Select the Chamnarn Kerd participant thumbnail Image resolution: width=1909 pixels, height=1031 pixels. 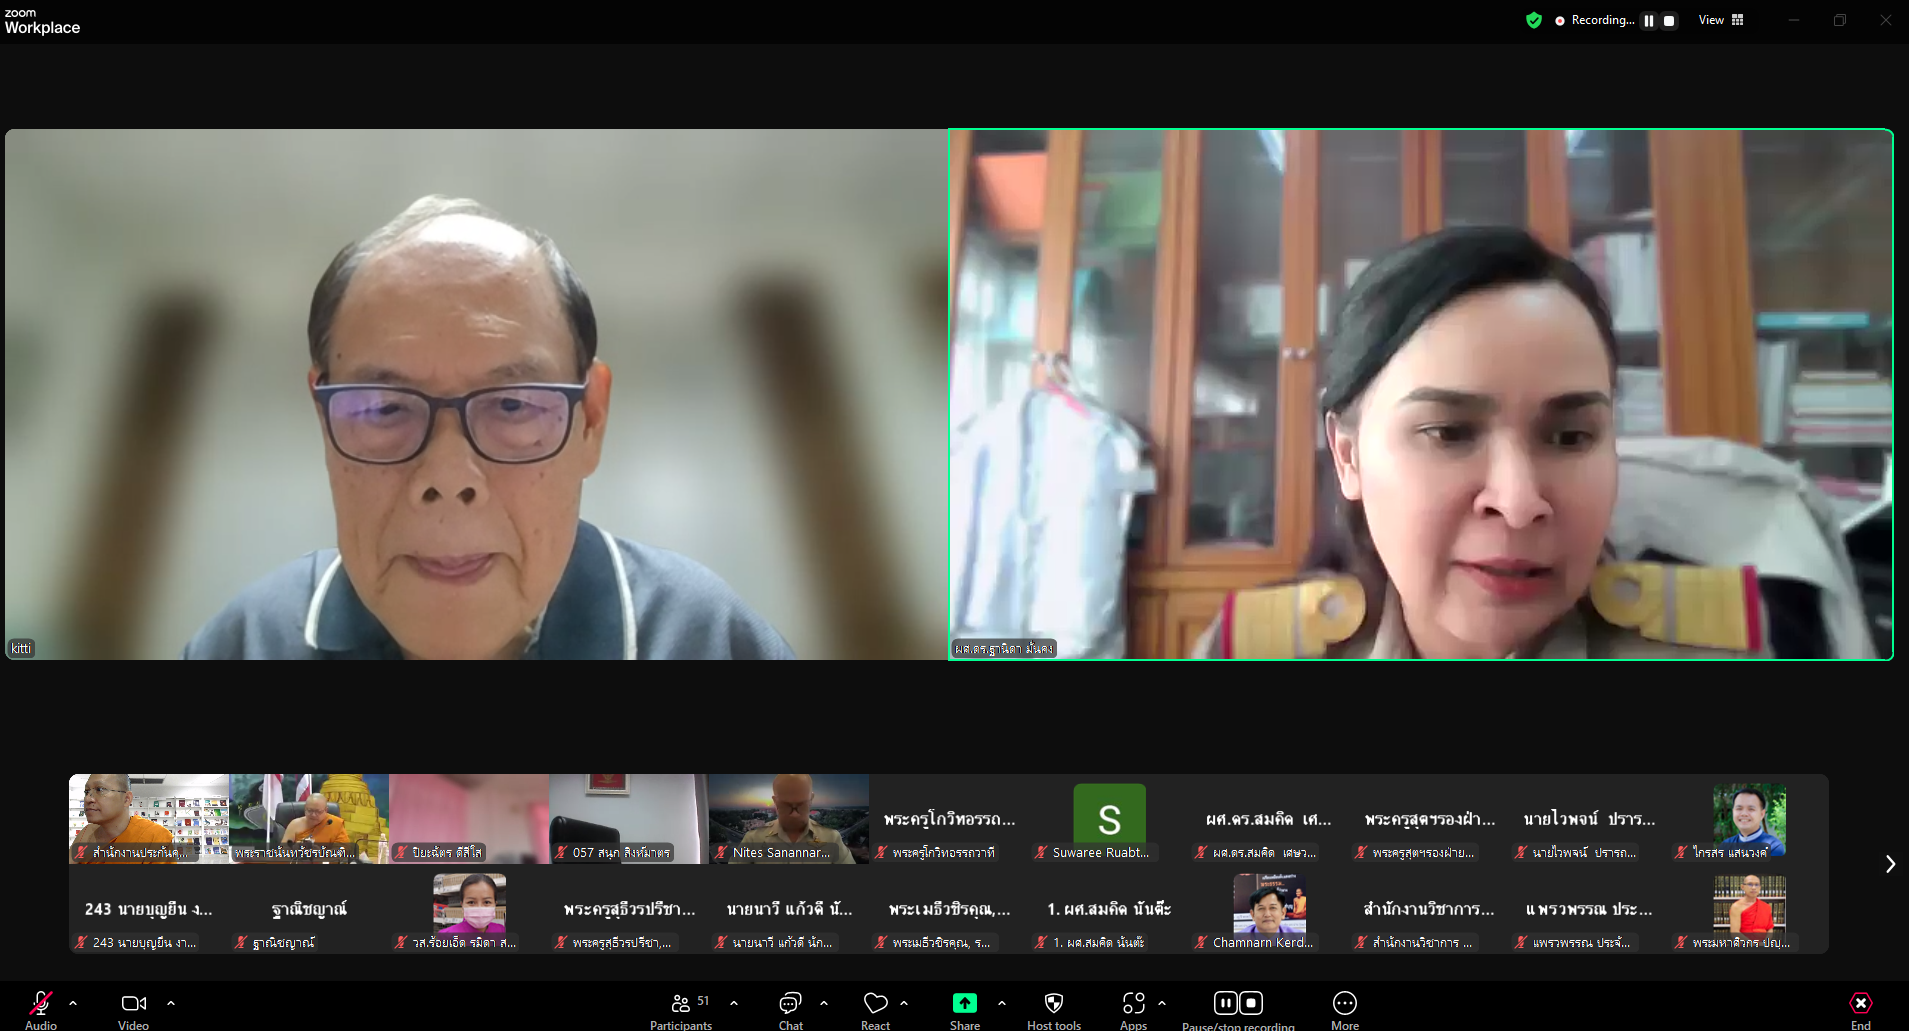(1268, 911)
